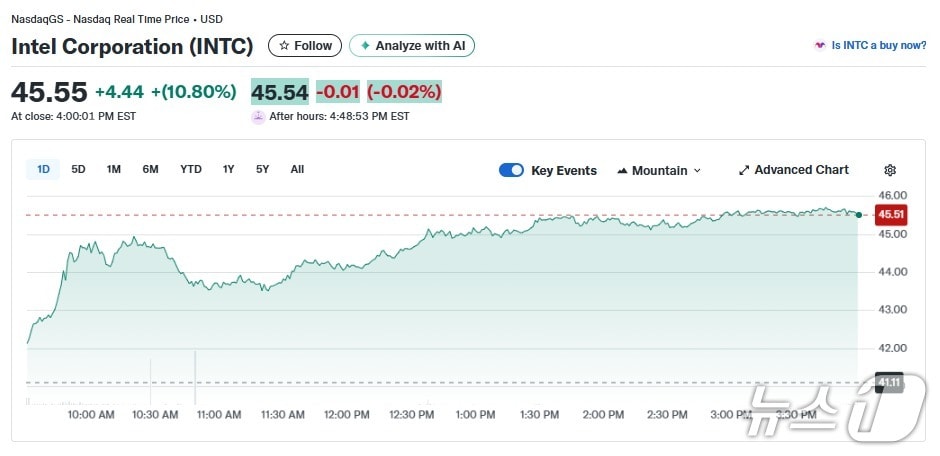Click the icon beside 'Is INTC a buy now?'

pyautogui.click(x=821, y=46)
